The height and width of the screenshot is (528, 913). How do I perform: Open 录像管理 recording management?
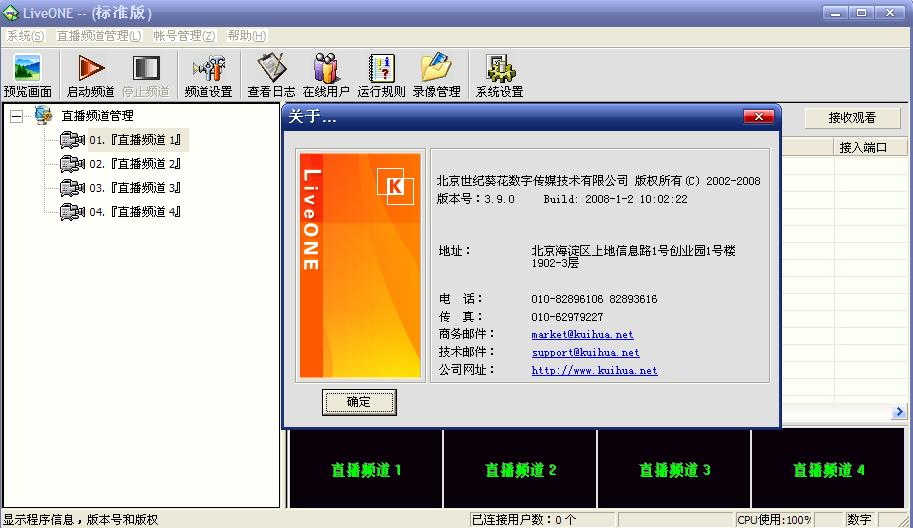(x=436, y=76)
